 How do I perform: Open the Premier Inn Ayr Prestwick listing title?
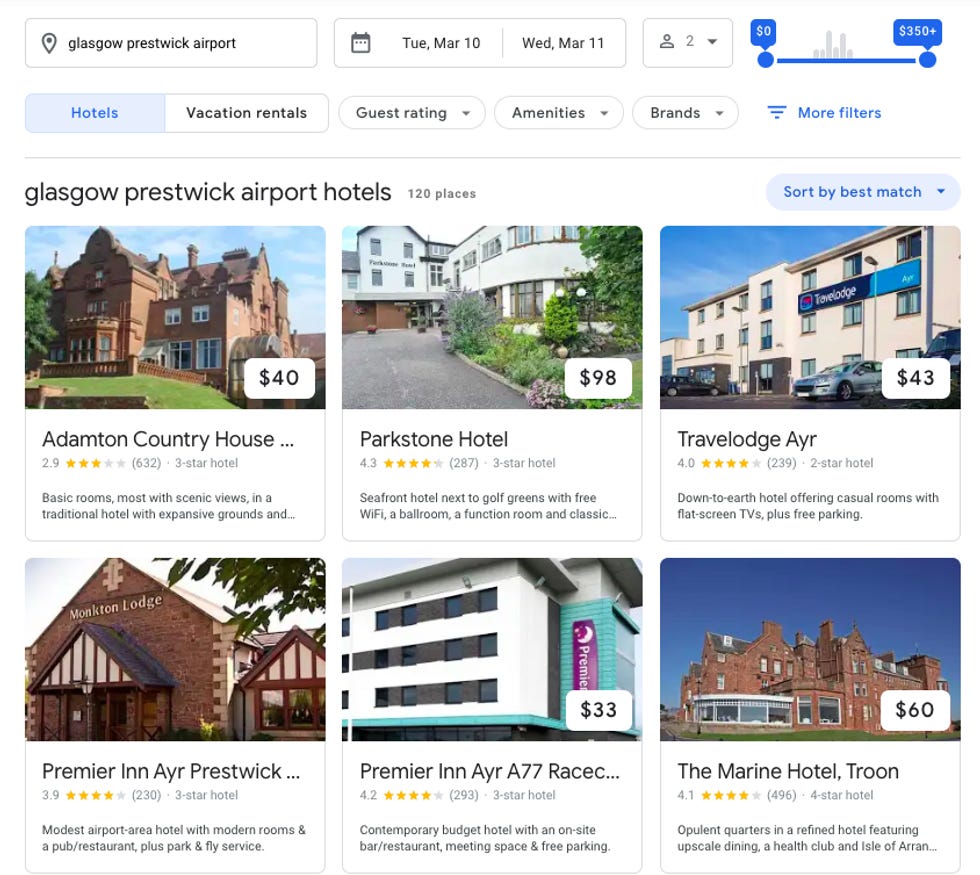point(171,771)
